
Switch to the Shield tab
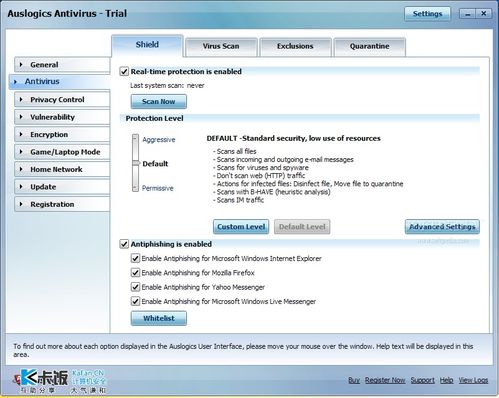(x=147, y=45)
